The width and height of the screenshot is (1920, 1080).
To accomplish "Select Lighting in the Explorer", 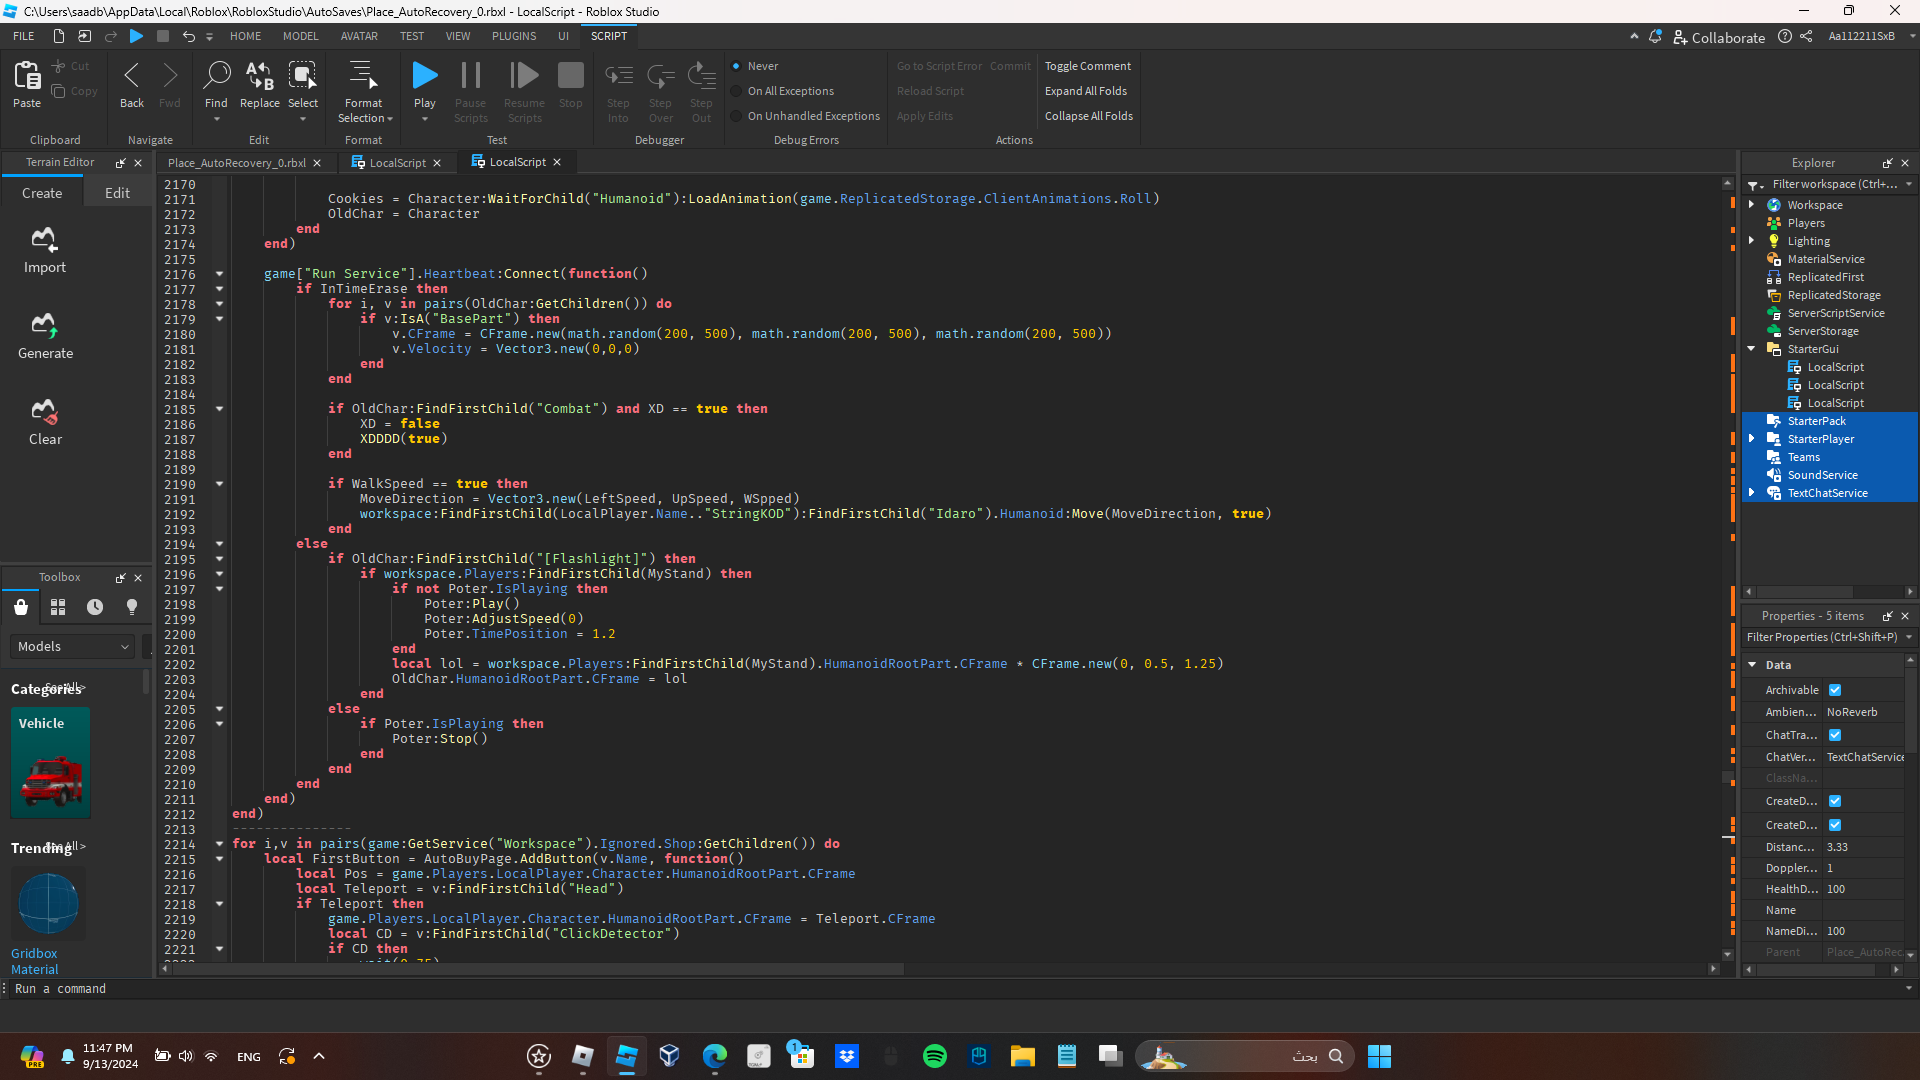I will (1809, 241).
